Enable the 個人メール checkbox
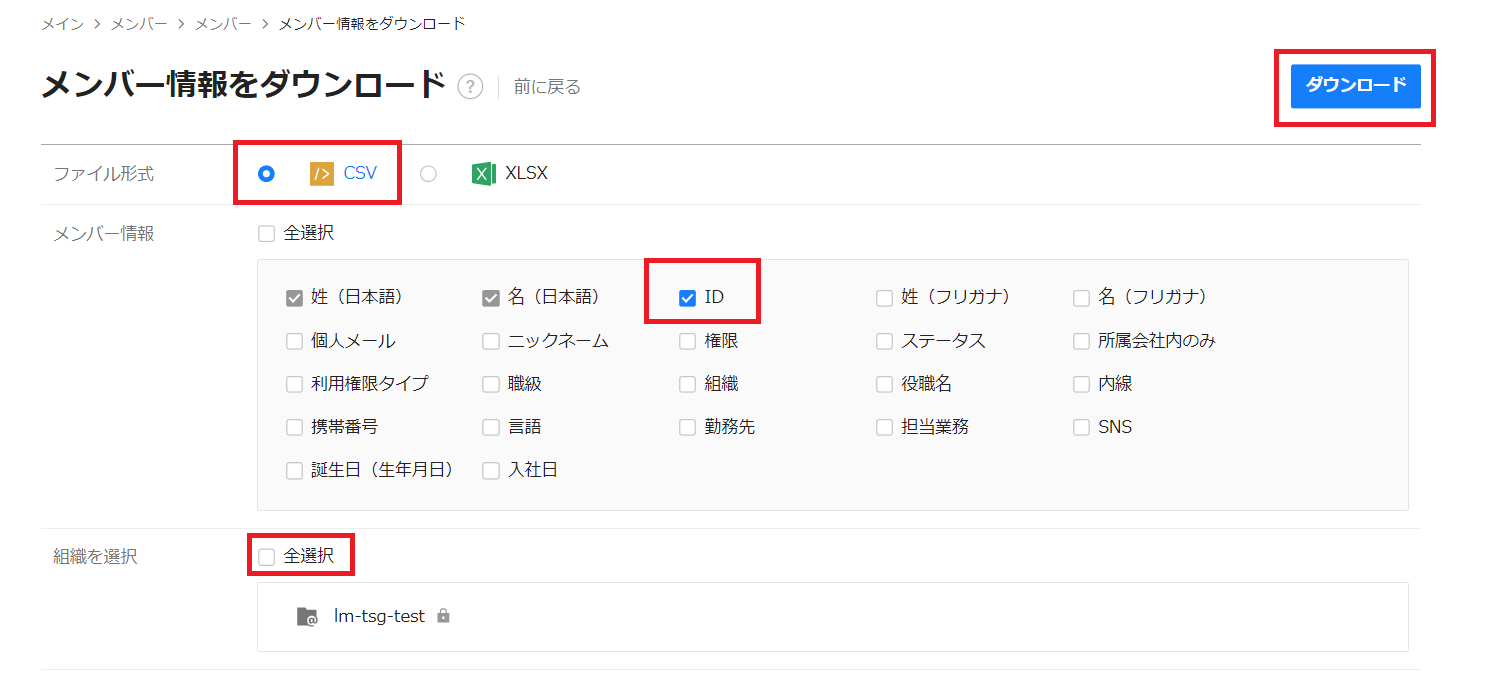This screenshot has width=1489, height=694. pos(294,342)
